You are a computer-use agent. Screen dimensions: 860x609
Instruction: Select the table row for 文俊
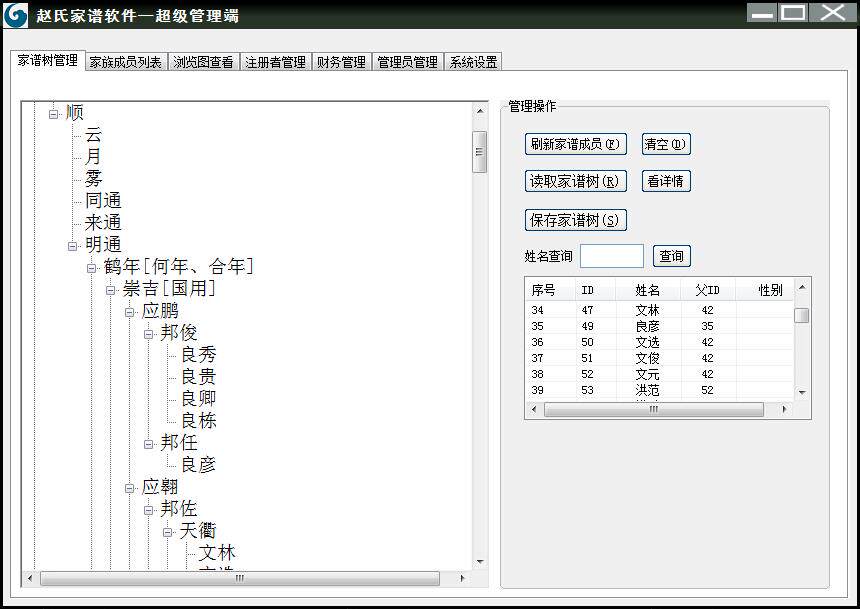click(659, 358)
